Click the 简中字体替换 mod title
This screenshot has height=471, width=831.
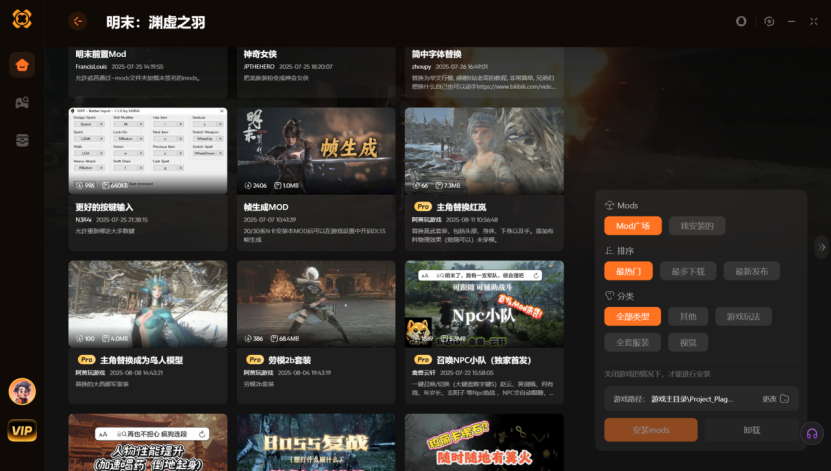[x=437, y=54]
